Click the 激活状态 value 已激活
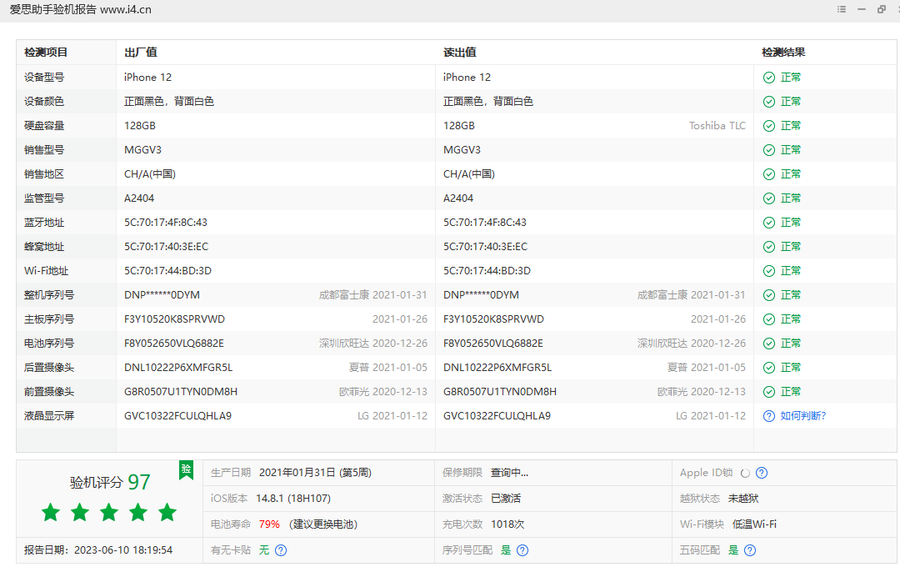This screenshot has width=900, height=567. point(506,499)
